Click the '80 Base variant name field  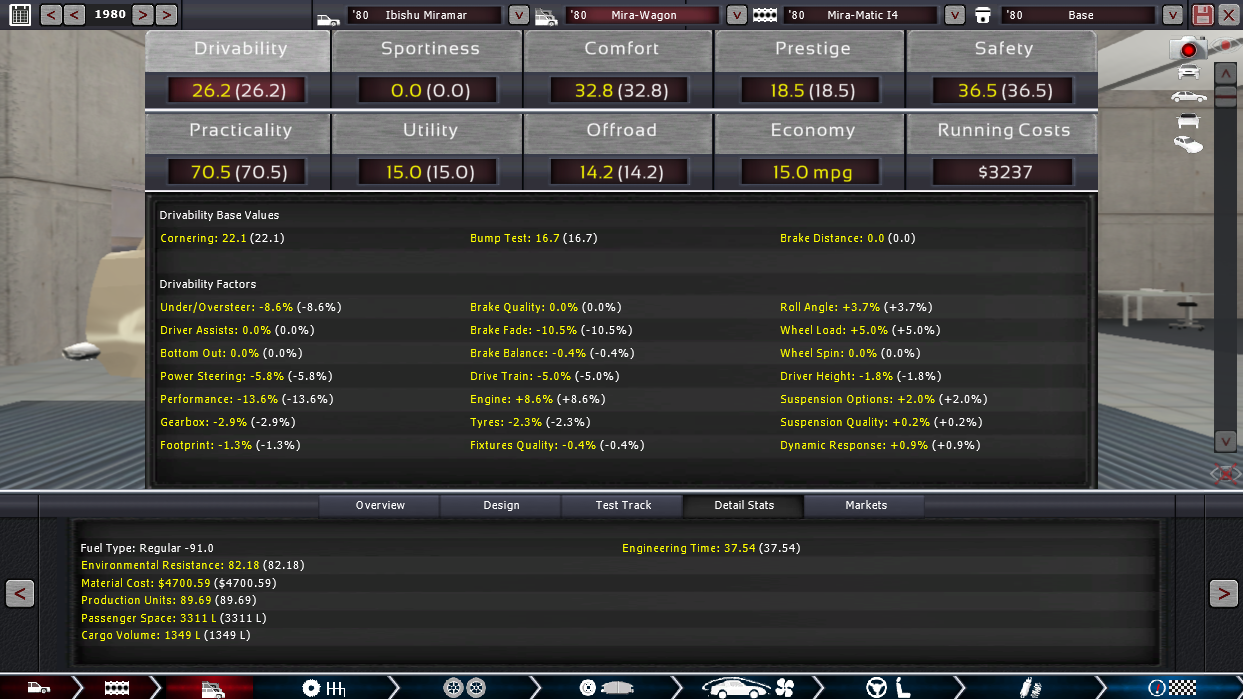point(1078,15)
